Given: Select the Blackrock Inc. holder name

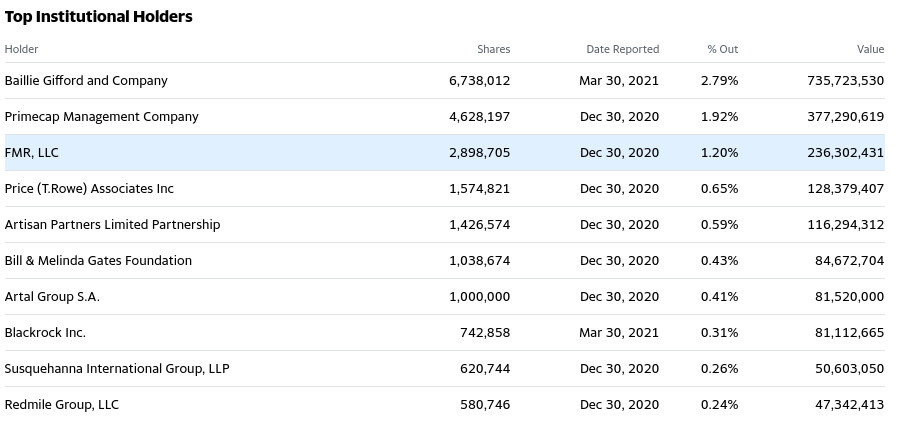Looking at the screenshot, I should 45,333.
